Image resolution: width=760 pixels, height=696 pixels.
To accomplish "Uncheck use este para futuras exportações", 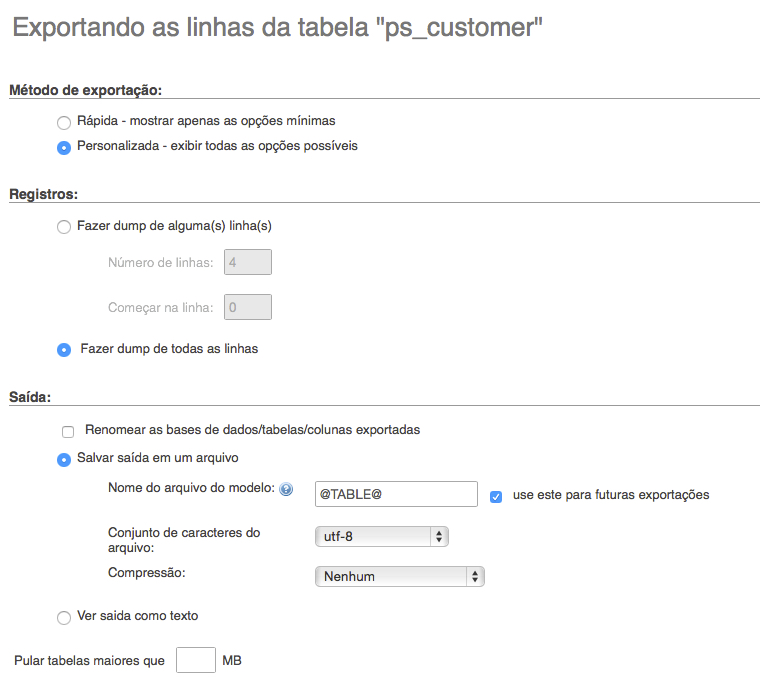I will click(496, 496).
